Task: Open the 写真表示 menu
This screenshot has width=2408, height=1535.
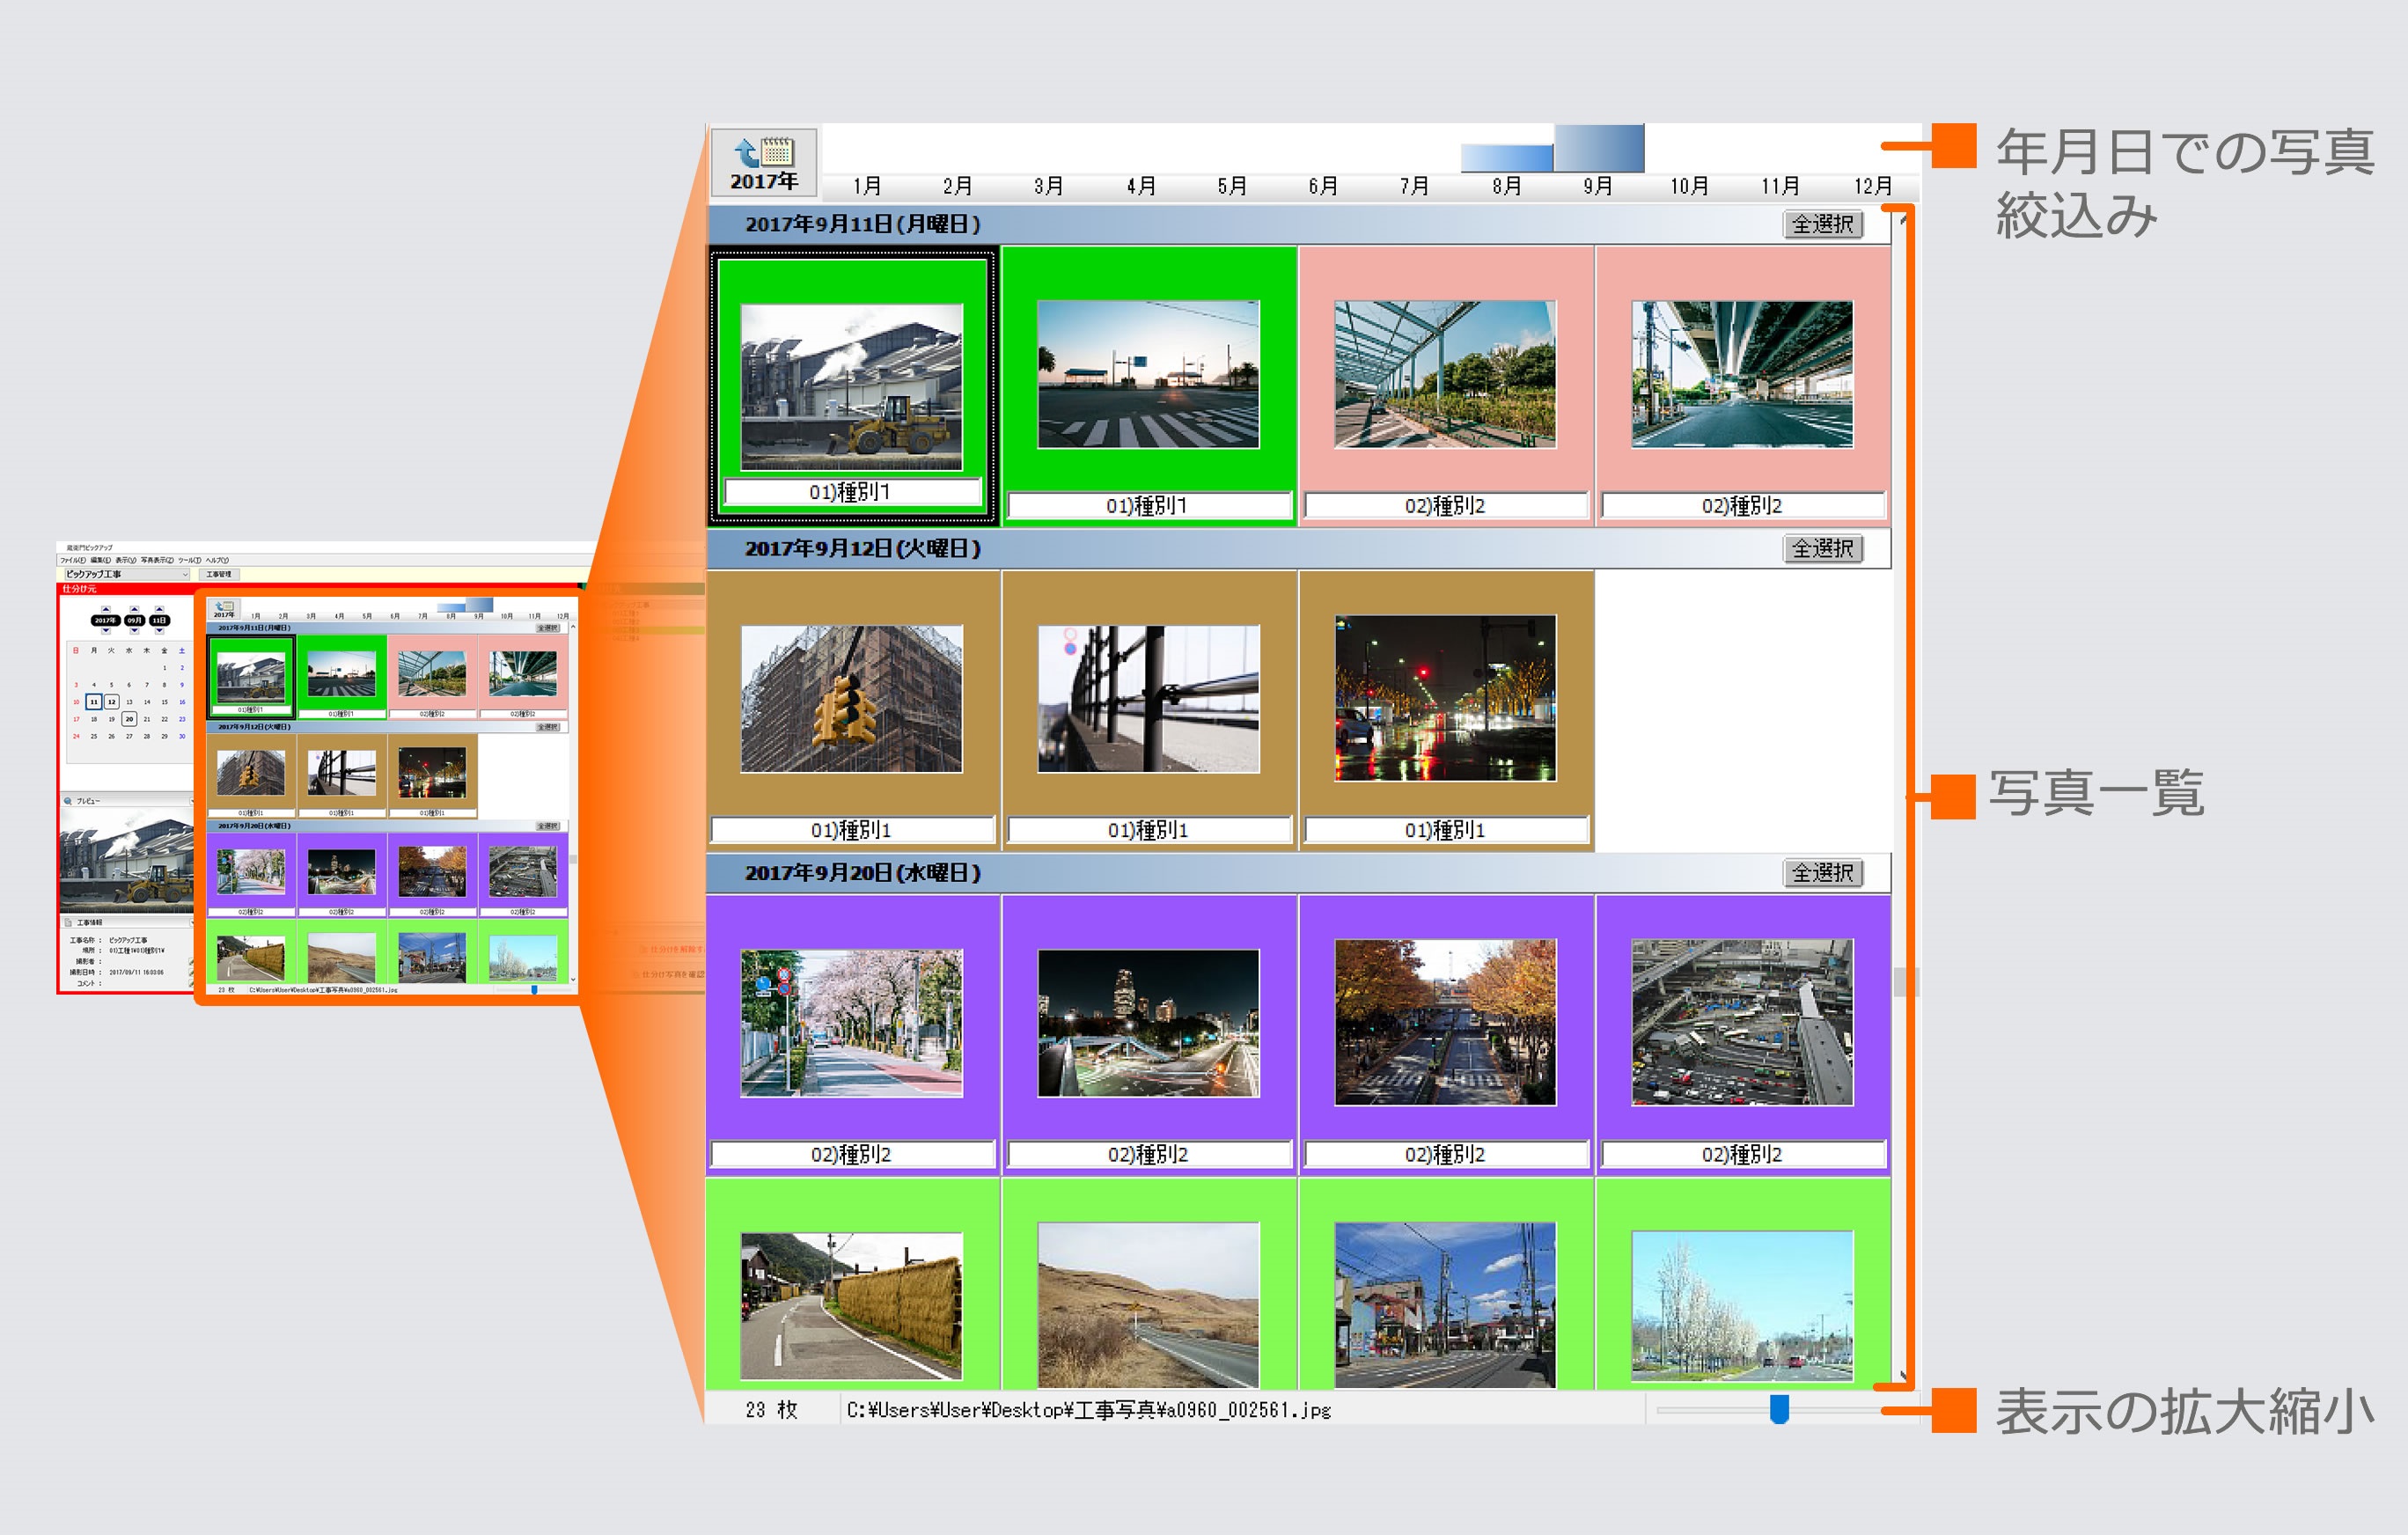Action: 157,561
